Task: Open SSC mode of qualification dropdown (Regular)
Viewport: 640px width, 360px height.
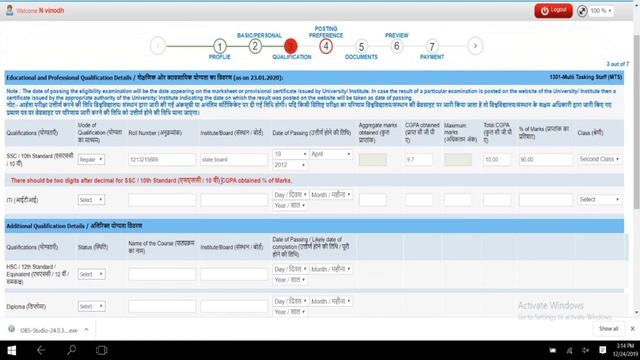Action: [91, 160]
